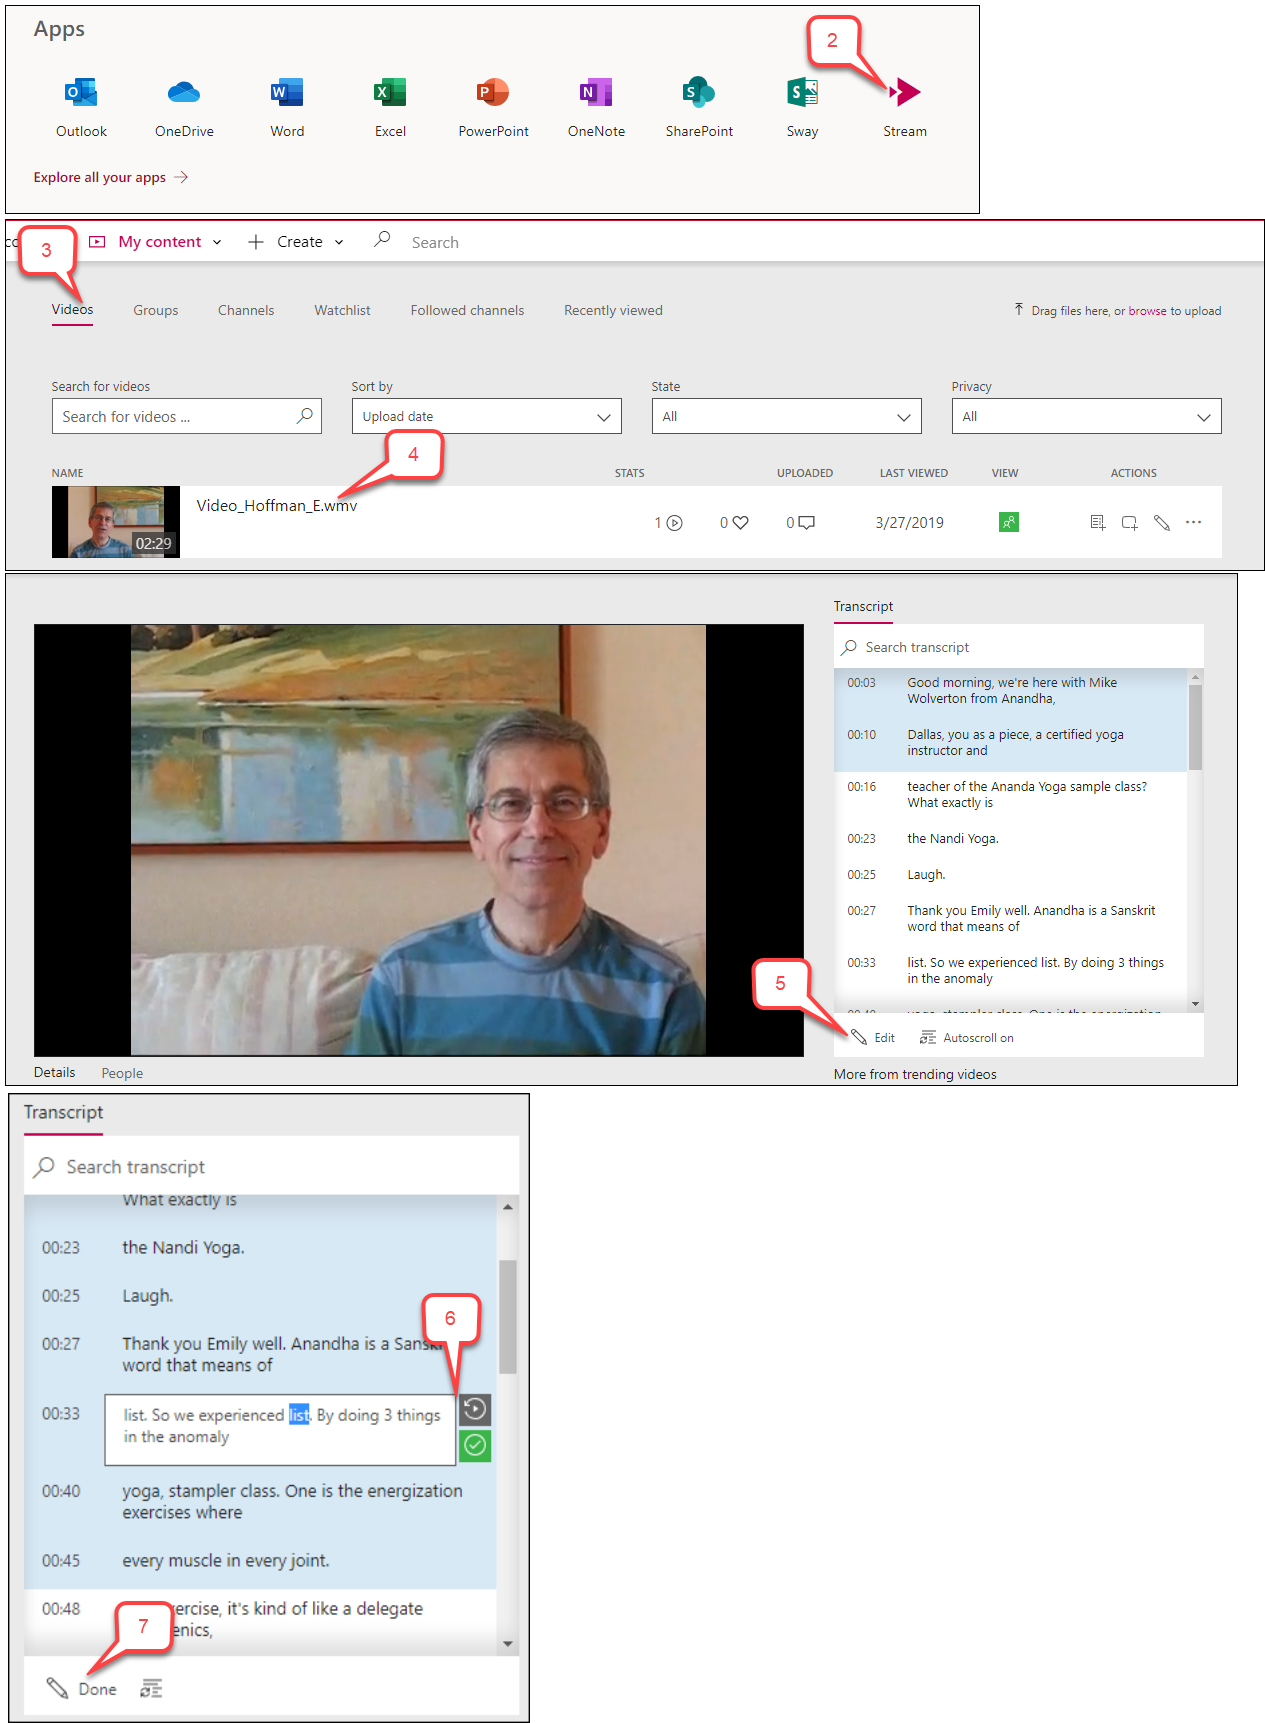Click the transcript scrollbar up arrow in player view

coord(1195,678)
